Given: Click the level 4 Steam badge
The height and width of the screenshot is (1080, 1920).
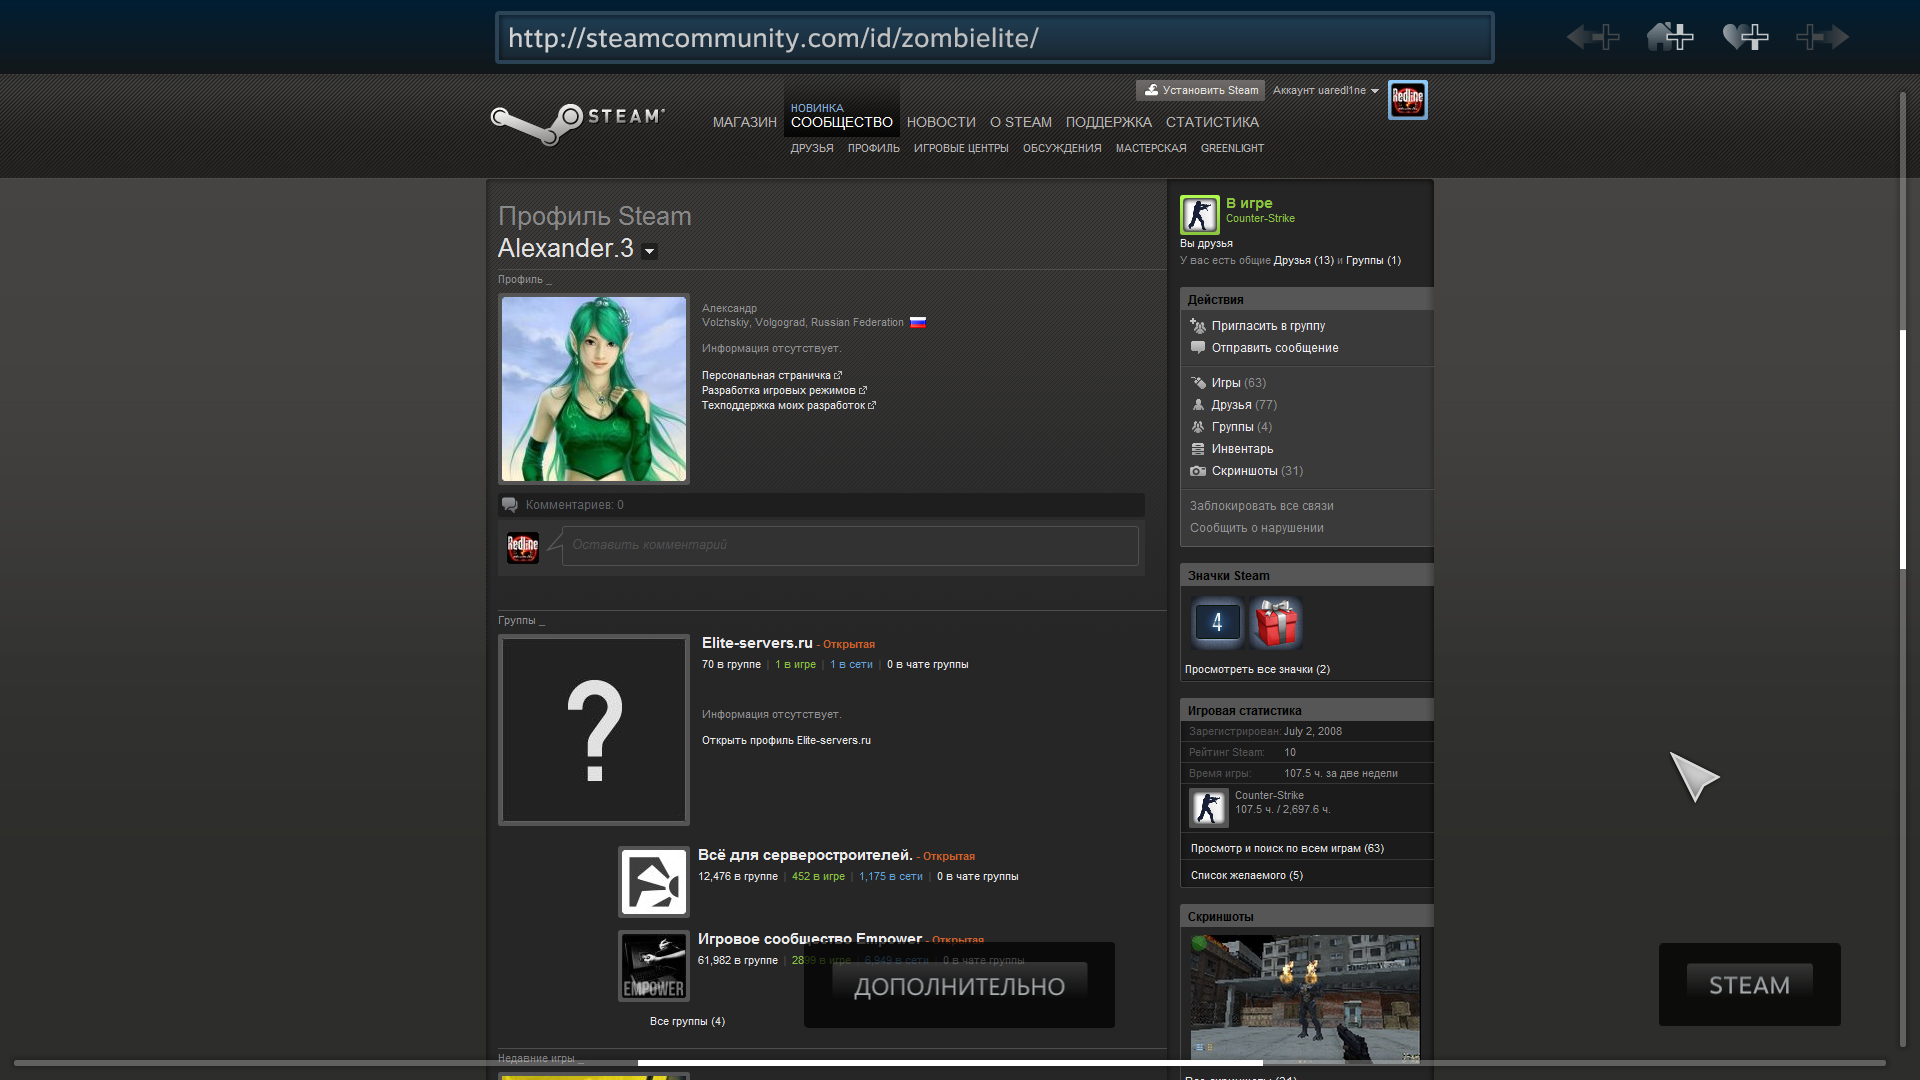Looking at the screenshot, I should (x=1217, y=623).
